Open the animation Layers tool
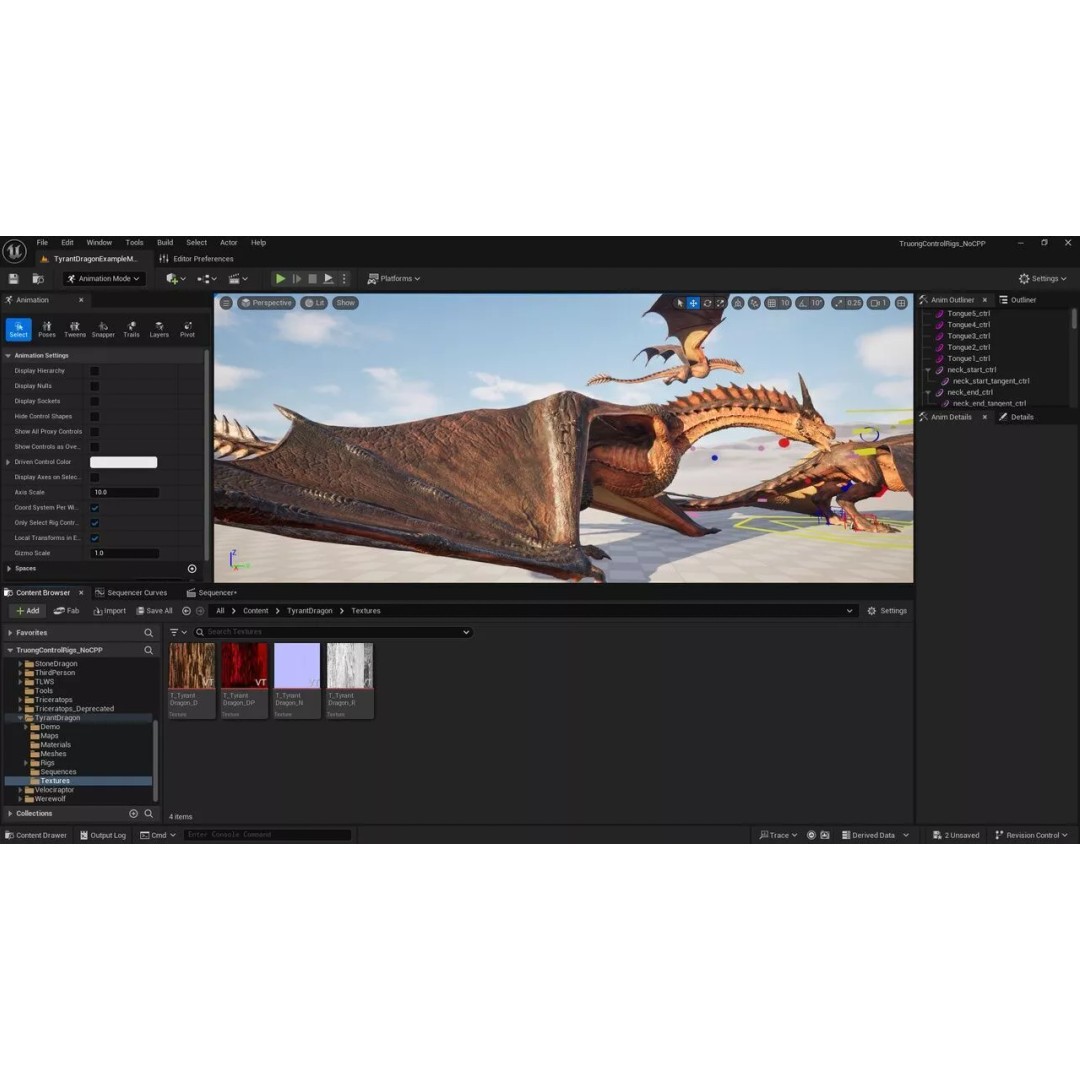This screenshot has width=1080, height=1080. (x=159, y=329)
